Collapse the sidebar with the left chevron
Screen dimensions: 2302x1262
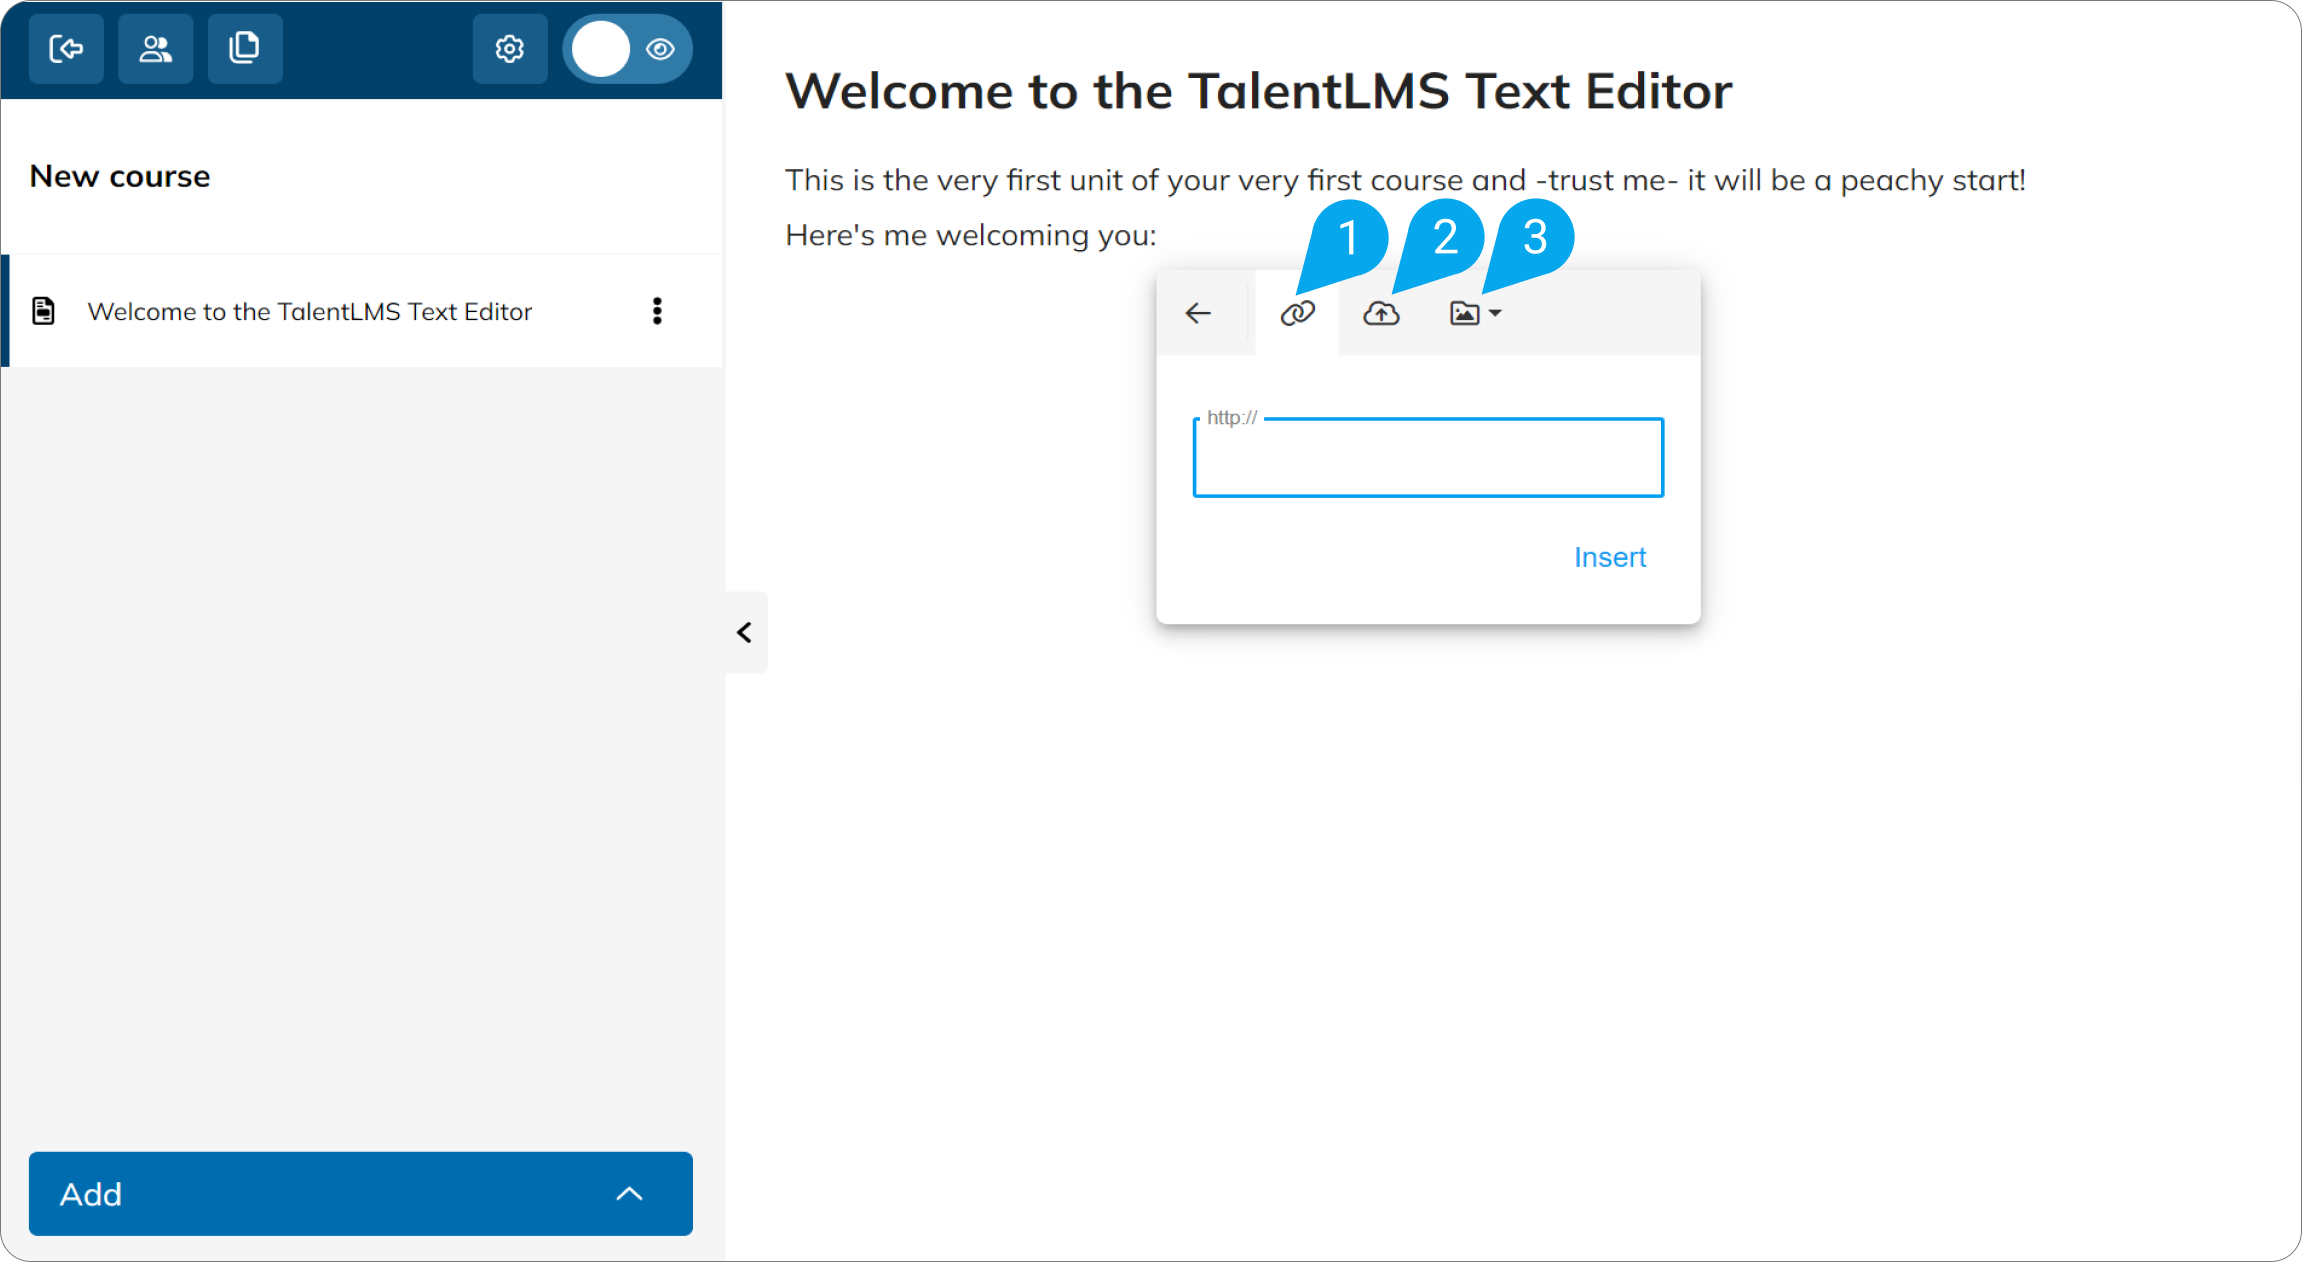(744, 632)
